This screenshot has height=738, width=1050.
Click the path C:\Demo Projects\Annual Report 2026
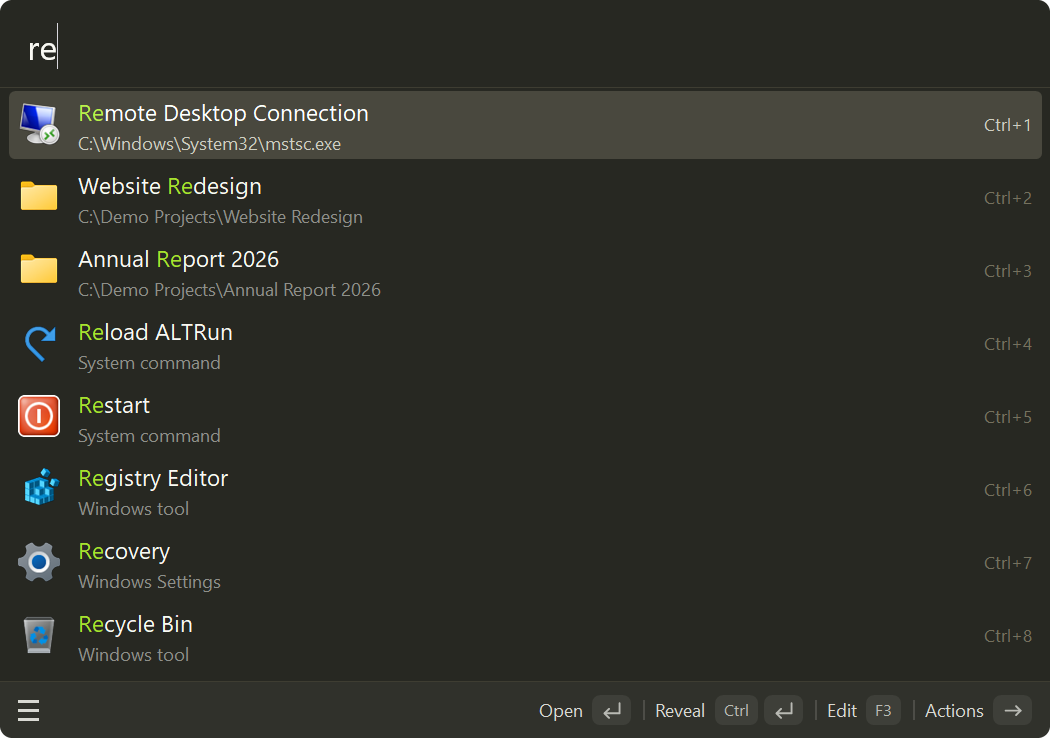(x=229, y=290)
